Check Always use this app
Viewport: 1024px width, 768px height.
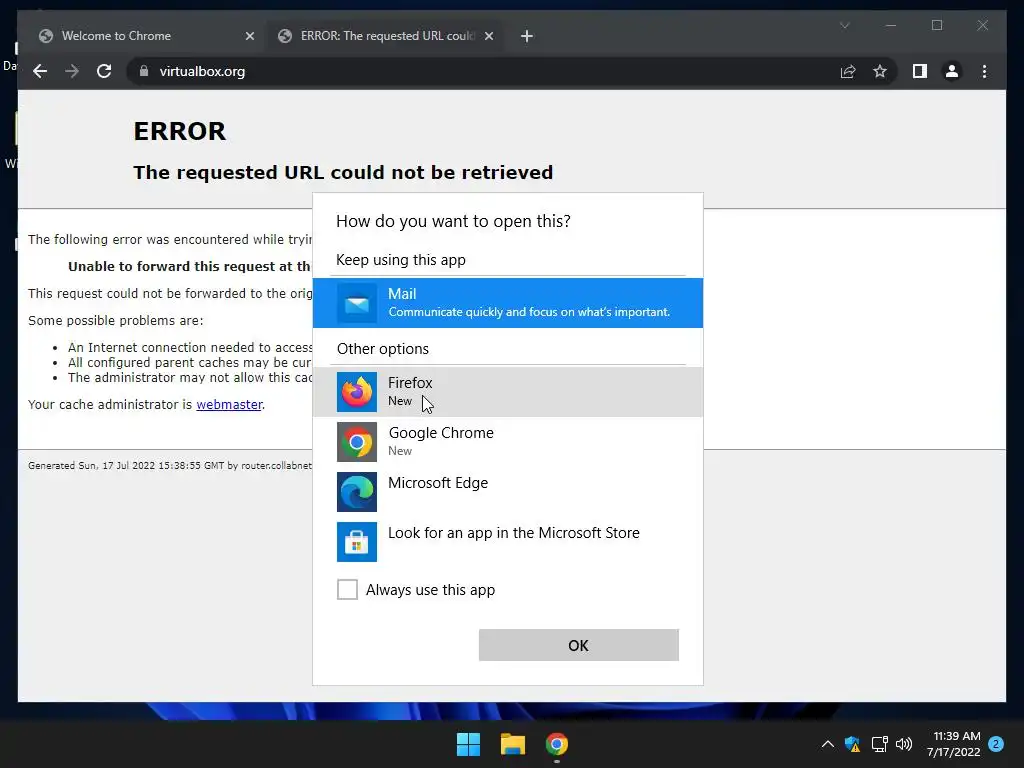pyautogui.click(x=347, y=589)
